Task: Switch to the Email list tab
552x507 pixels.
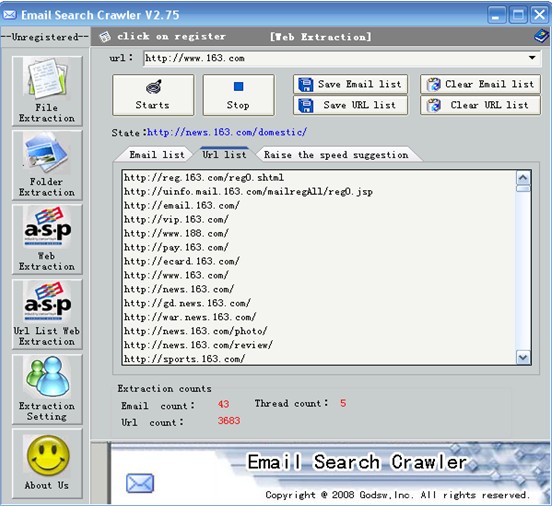Action: [x=157, y=155]
